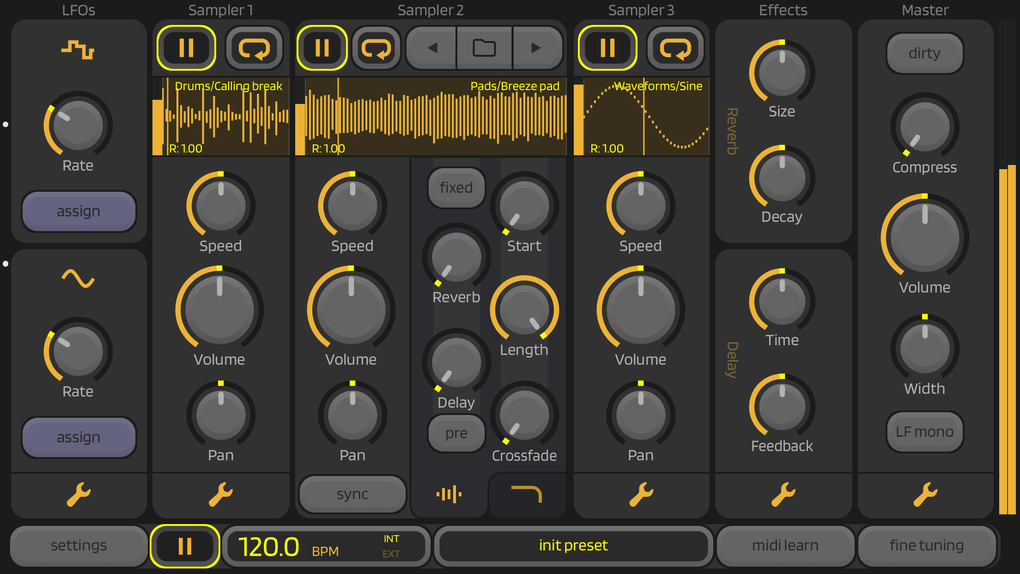Select the sine LFO waveform icon
Viewport: 1020px width, 574px height.
pyautogui.click(x=78, y=279)
